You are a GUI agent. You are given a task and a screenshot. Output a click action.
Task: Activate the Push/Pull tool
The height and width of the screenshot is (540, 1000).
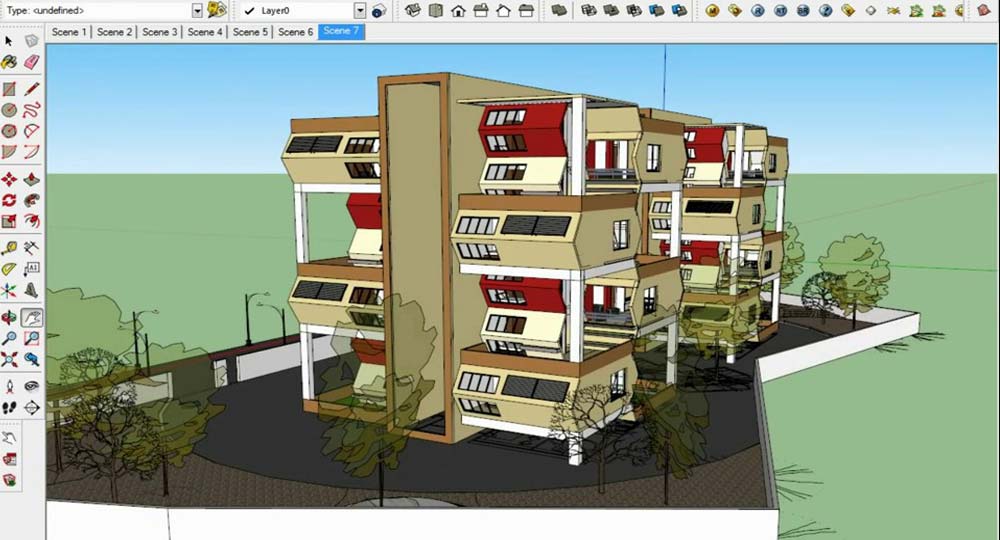31,179
